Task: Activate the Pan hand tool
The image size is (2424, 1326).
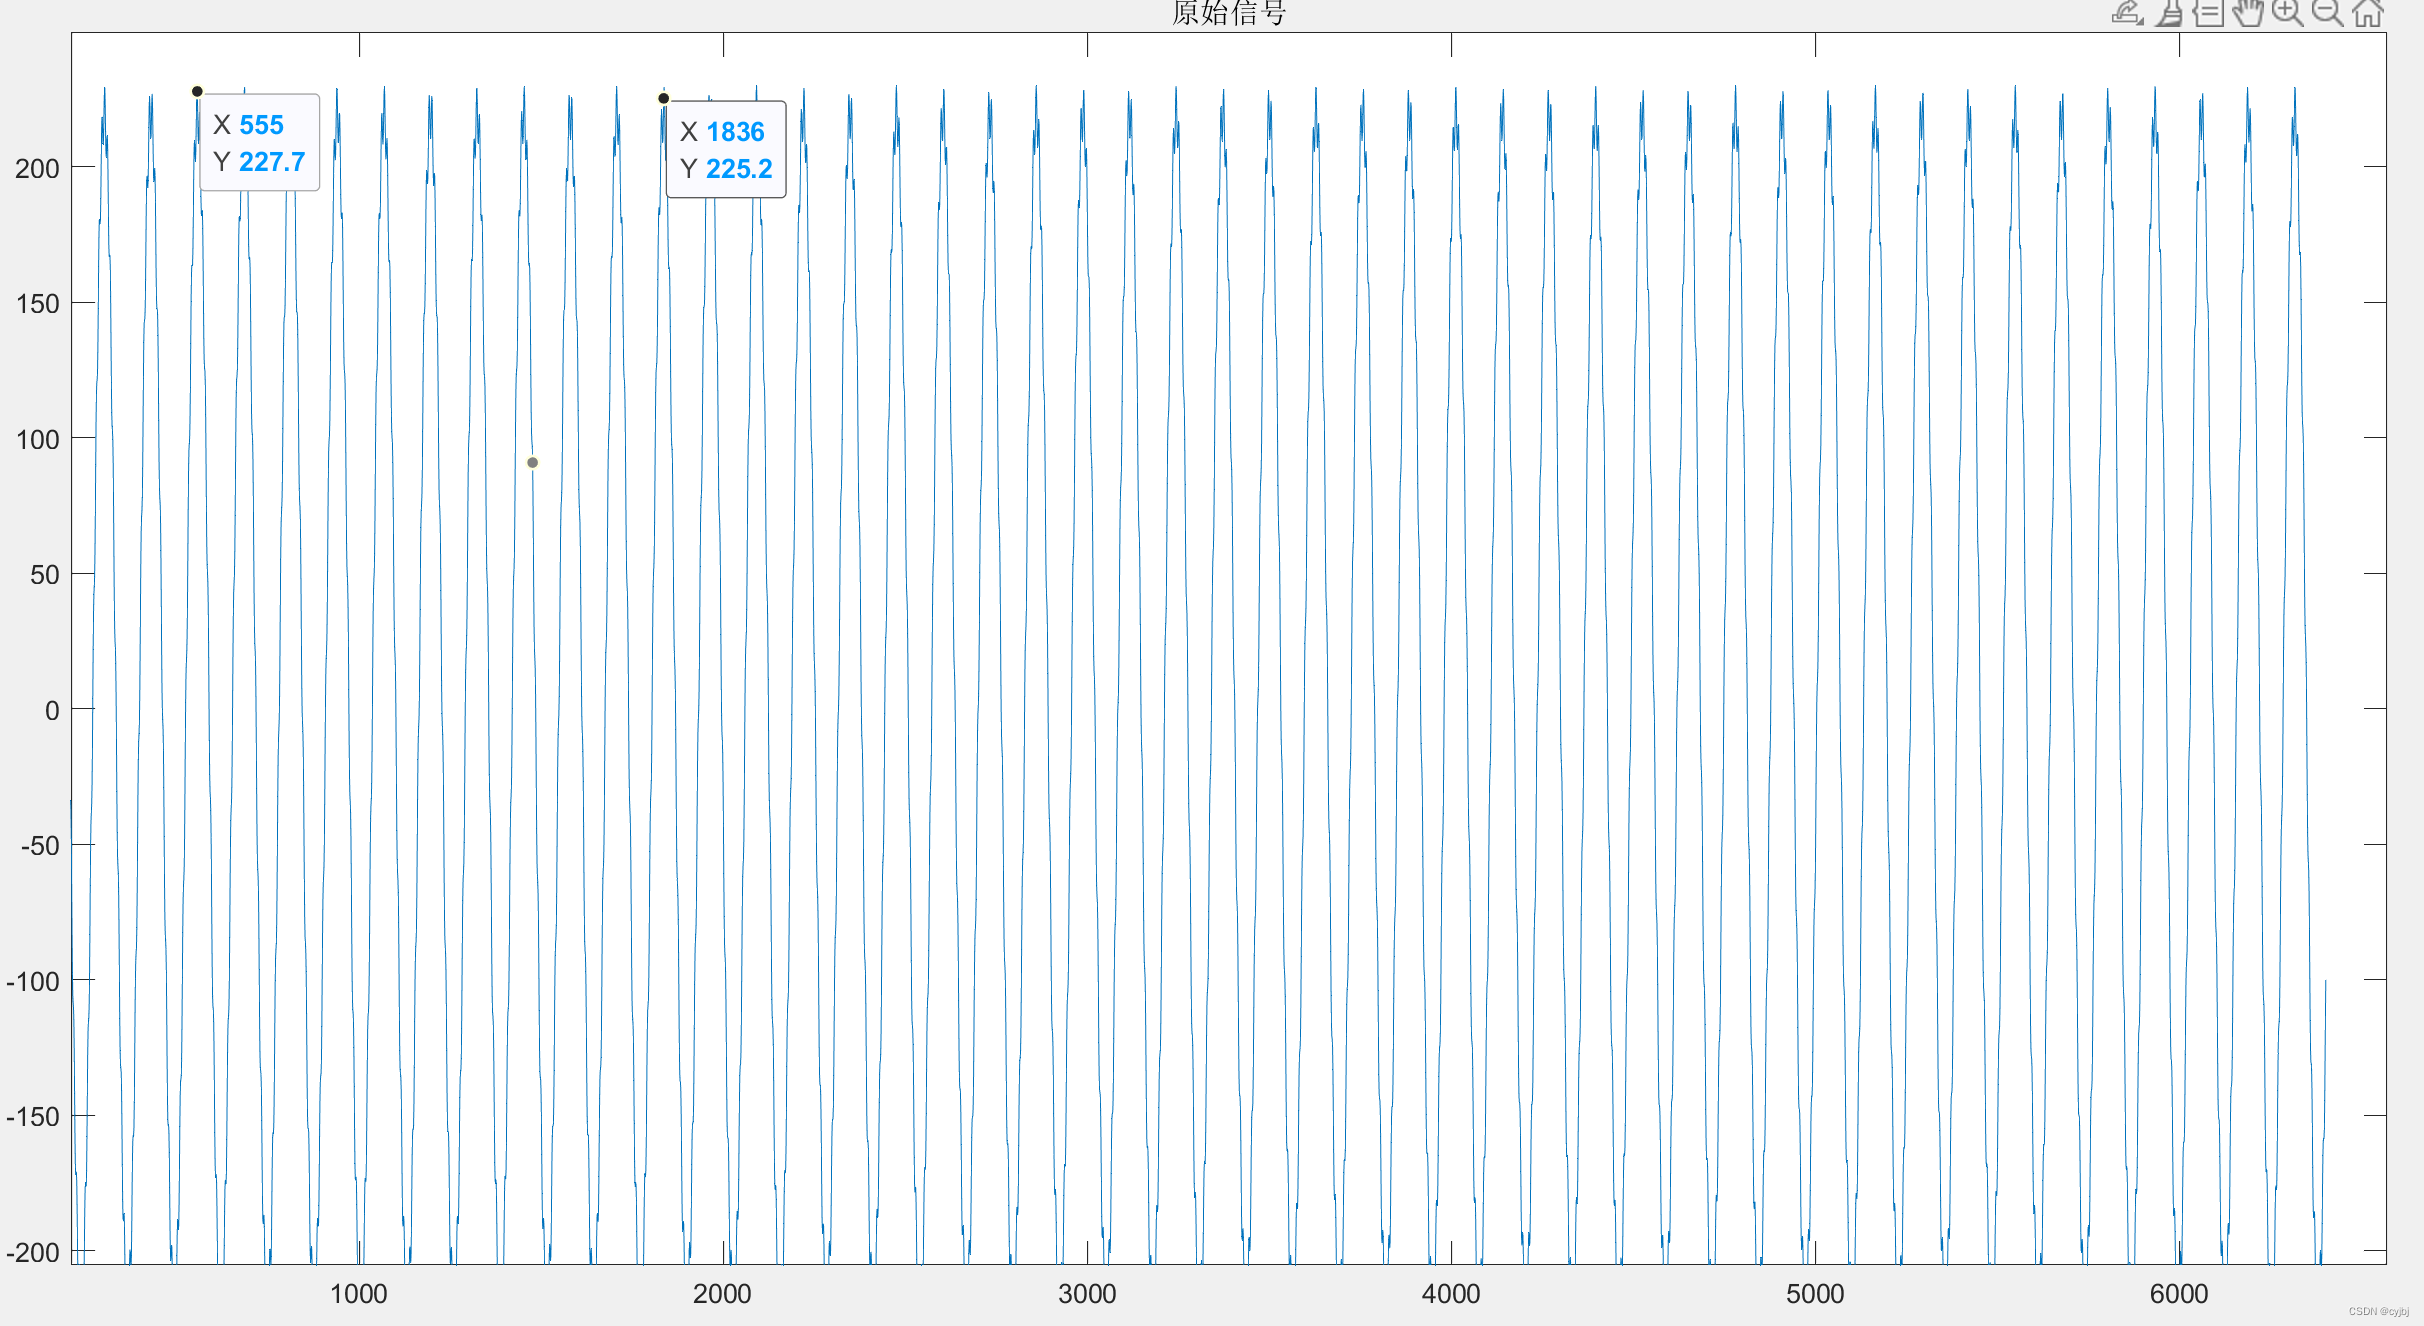Action: coord(2248,13)
